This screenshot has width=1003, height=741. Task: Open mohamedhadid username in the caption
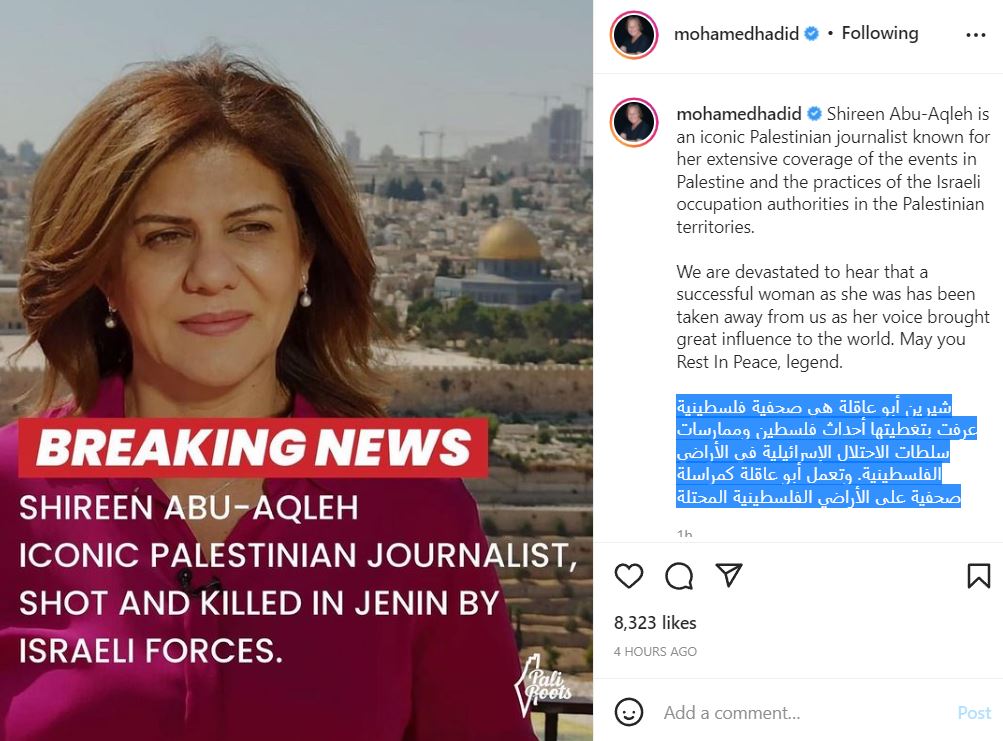(739, 114)
